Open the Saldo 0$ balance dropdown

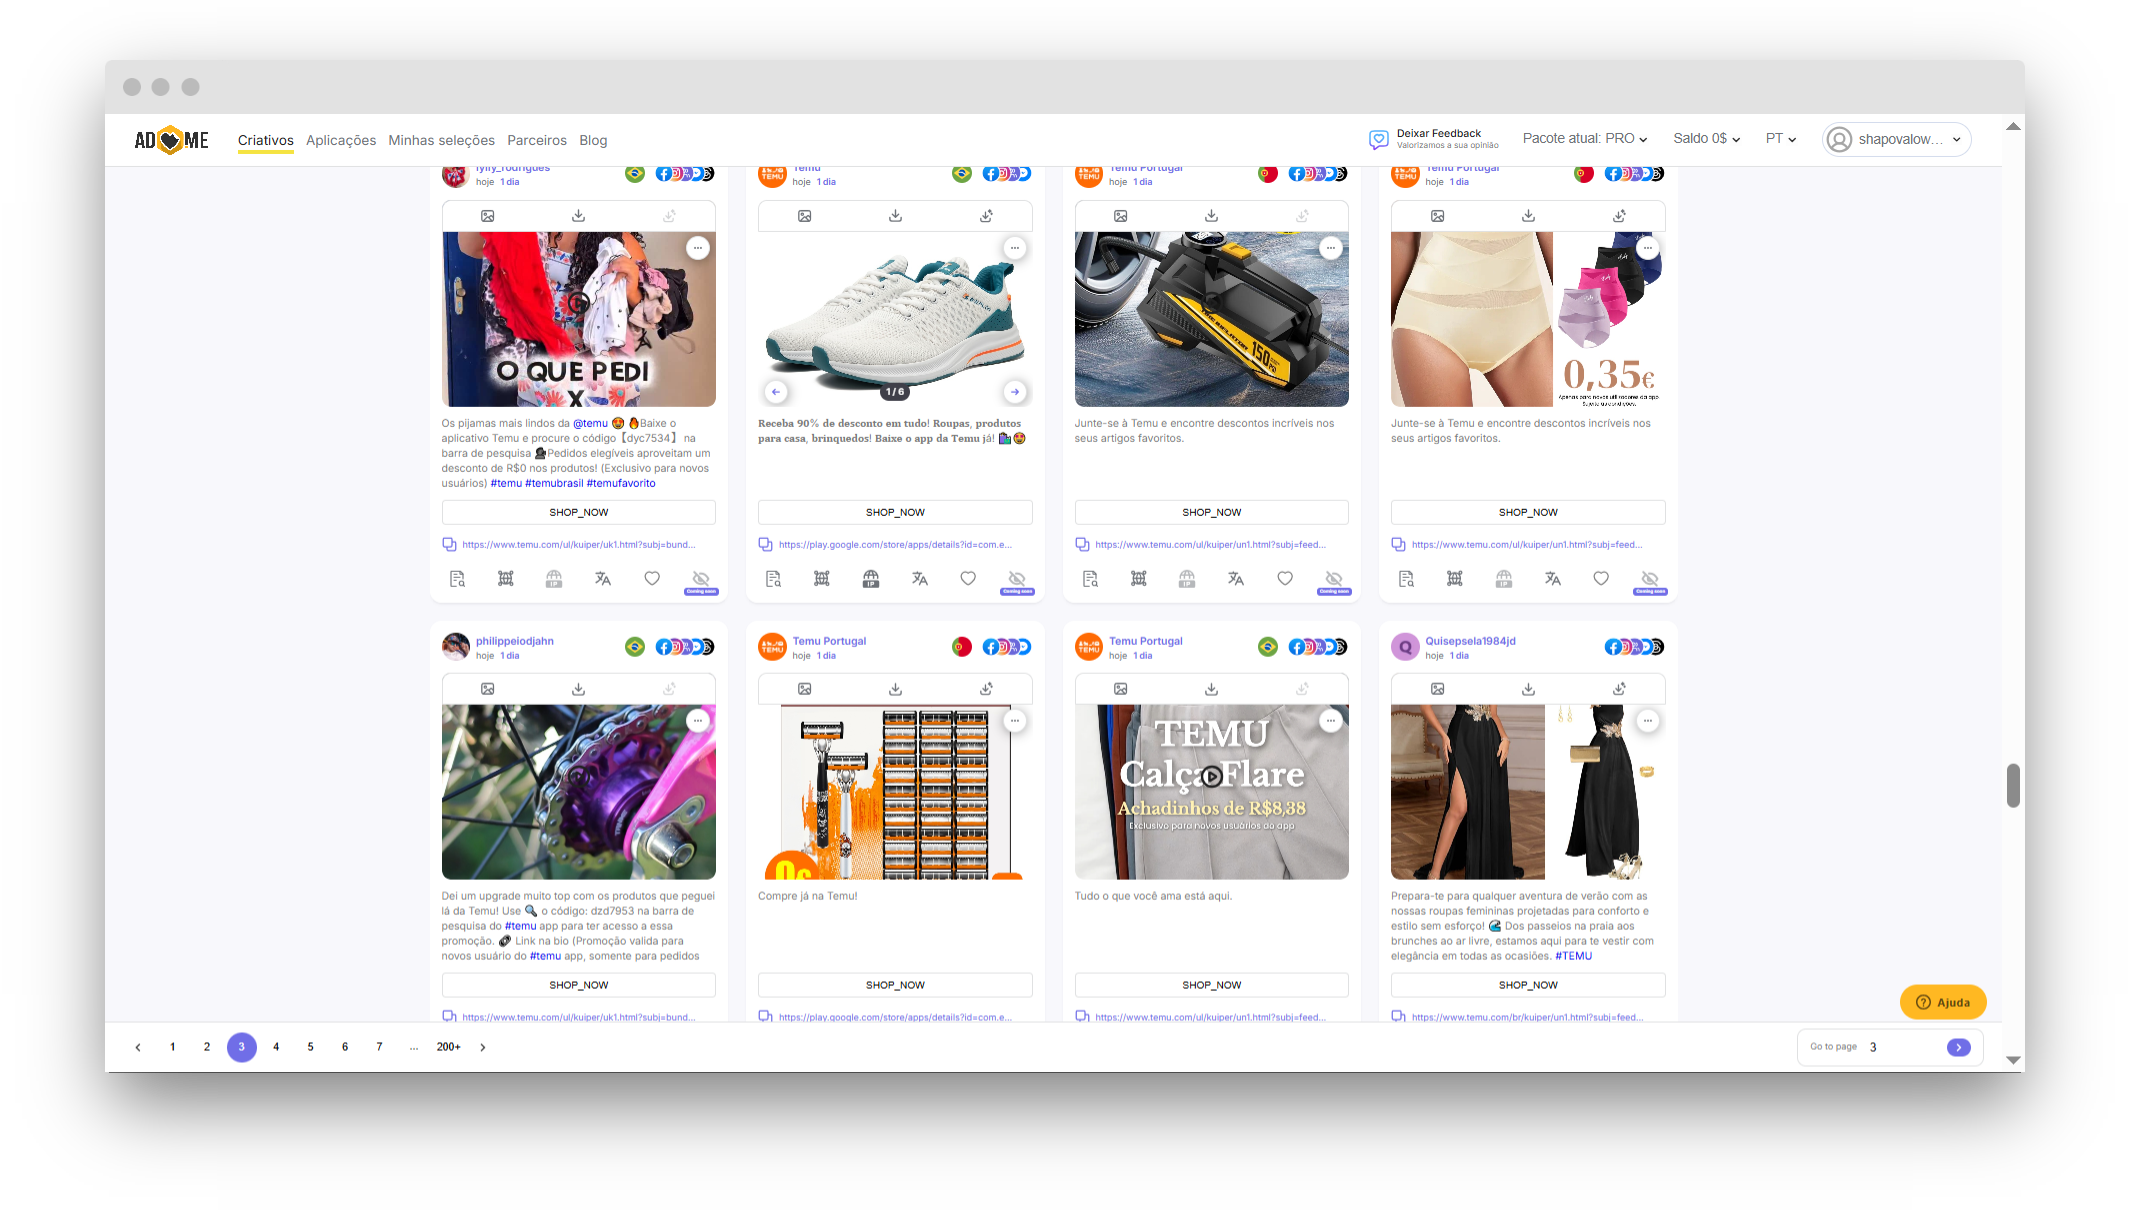(x=1706, y=139)
